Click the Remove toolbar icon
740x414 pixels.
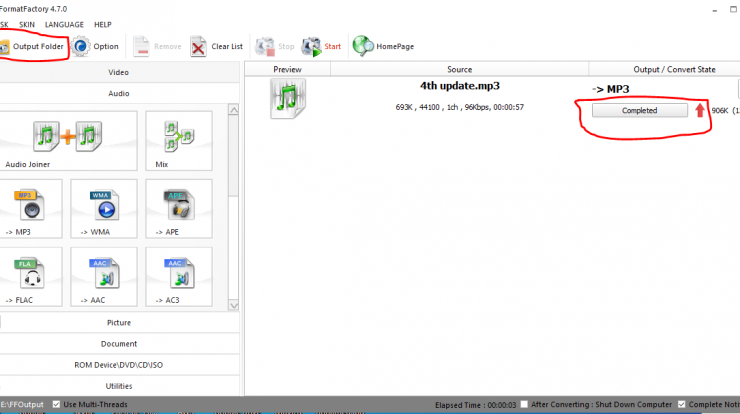[x=141, y=46]
